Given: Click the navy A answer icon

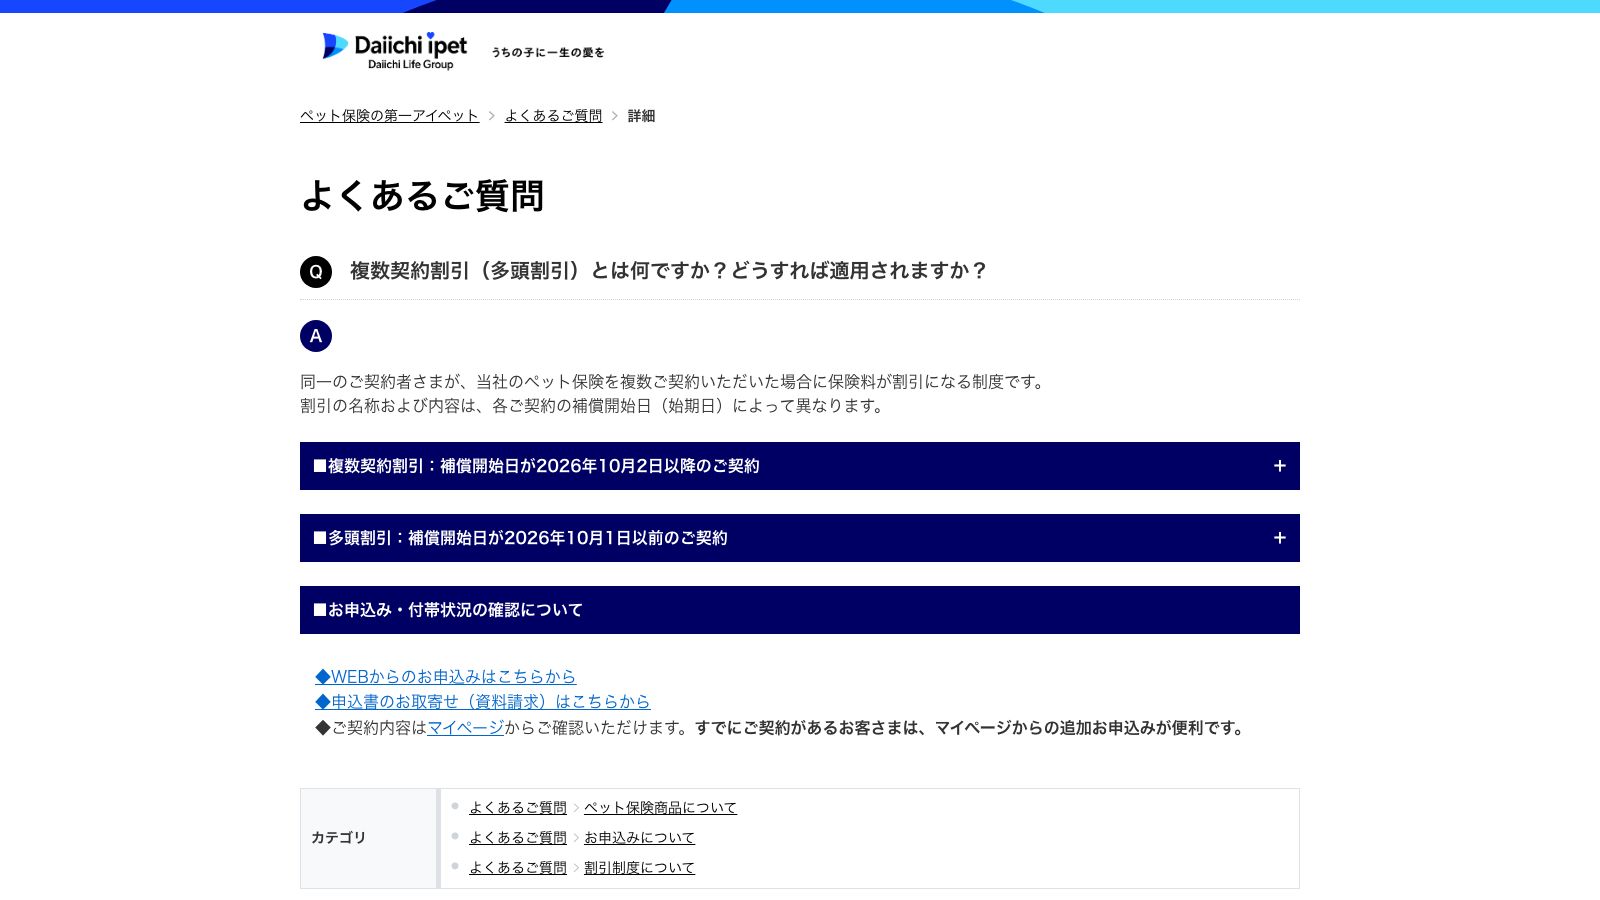Looking at the screenshot, I should pyautogui.click(x=316, y=336).
